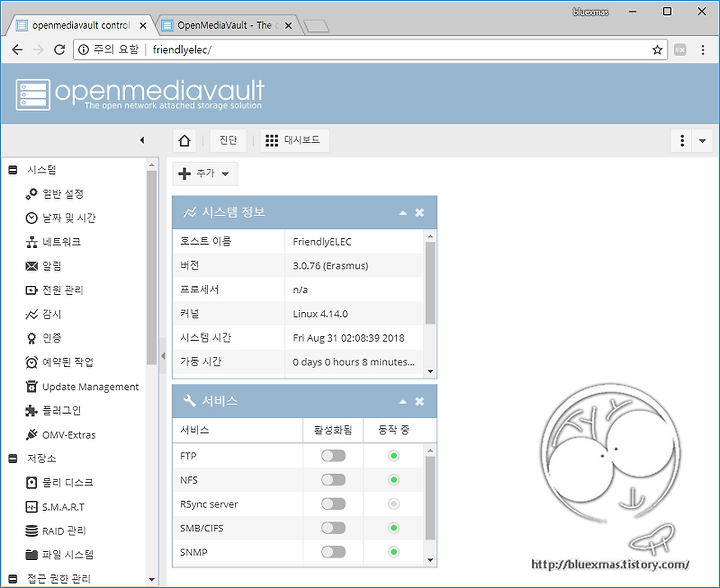Click the bluexmas profile button
The width and height of the screenshot is (720, 588).
(591, 12)
